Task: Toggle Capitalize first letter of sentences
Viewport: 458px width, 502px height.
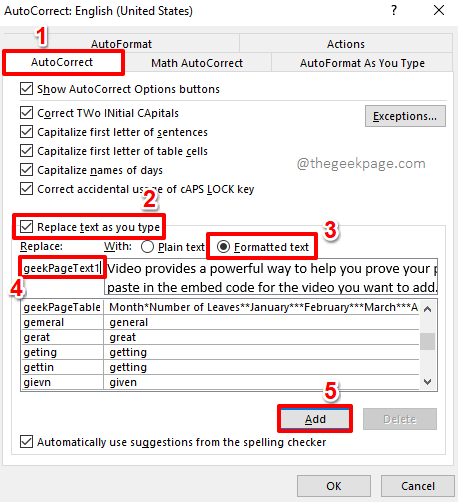Action: 26,132
